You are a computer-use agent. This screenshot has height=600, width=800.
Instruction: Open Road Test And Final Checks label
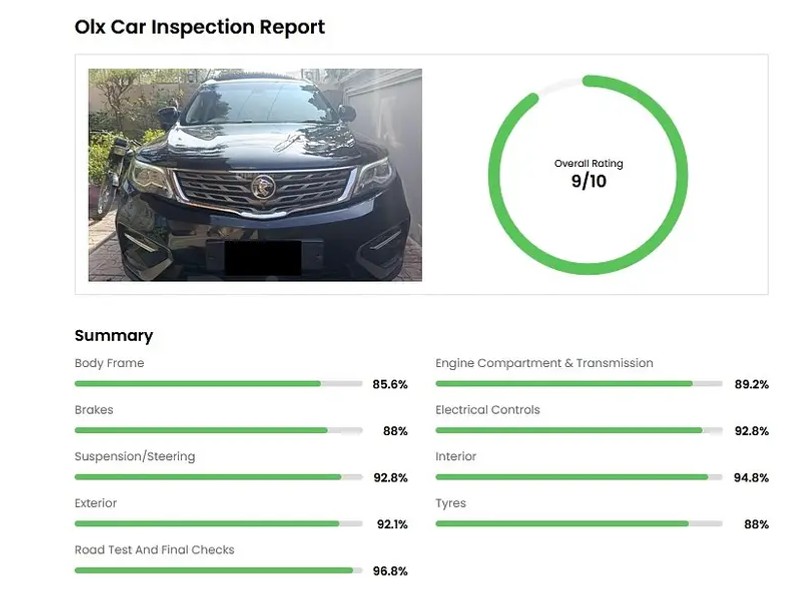click(155, 550)
